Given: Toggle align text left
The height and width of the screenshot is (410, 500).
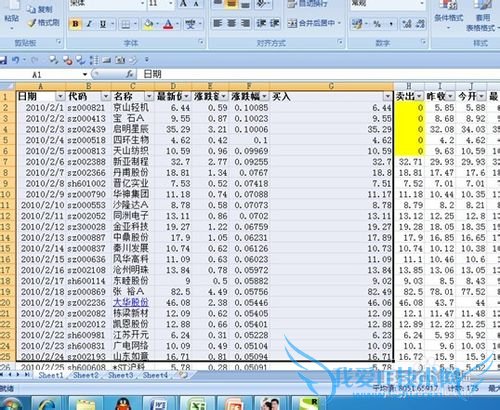Looking at the screenshot, I should click(x=218, y=23).
